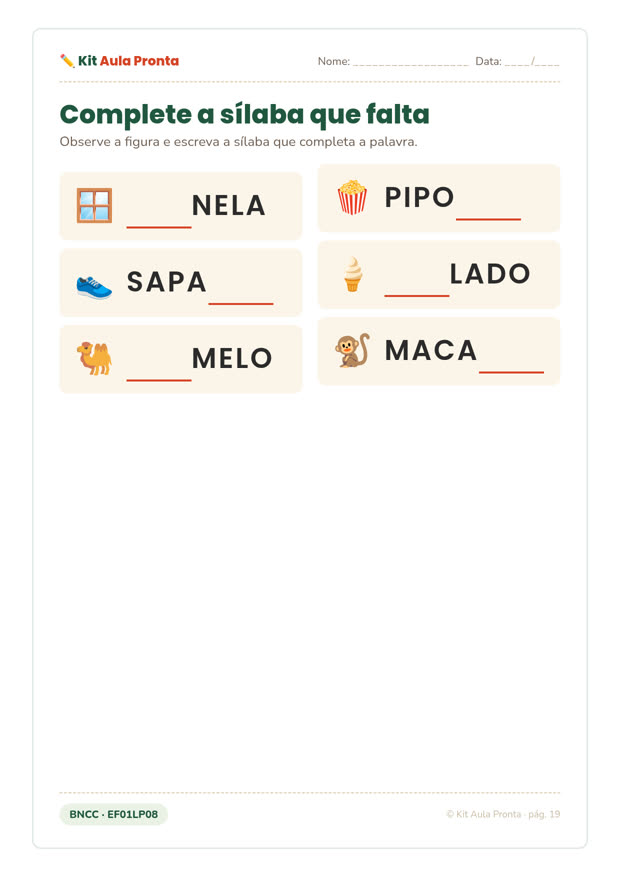The height and width of the screenshot is (877, 620).
Task: Select the blank line after MACA
Action: 512,372
